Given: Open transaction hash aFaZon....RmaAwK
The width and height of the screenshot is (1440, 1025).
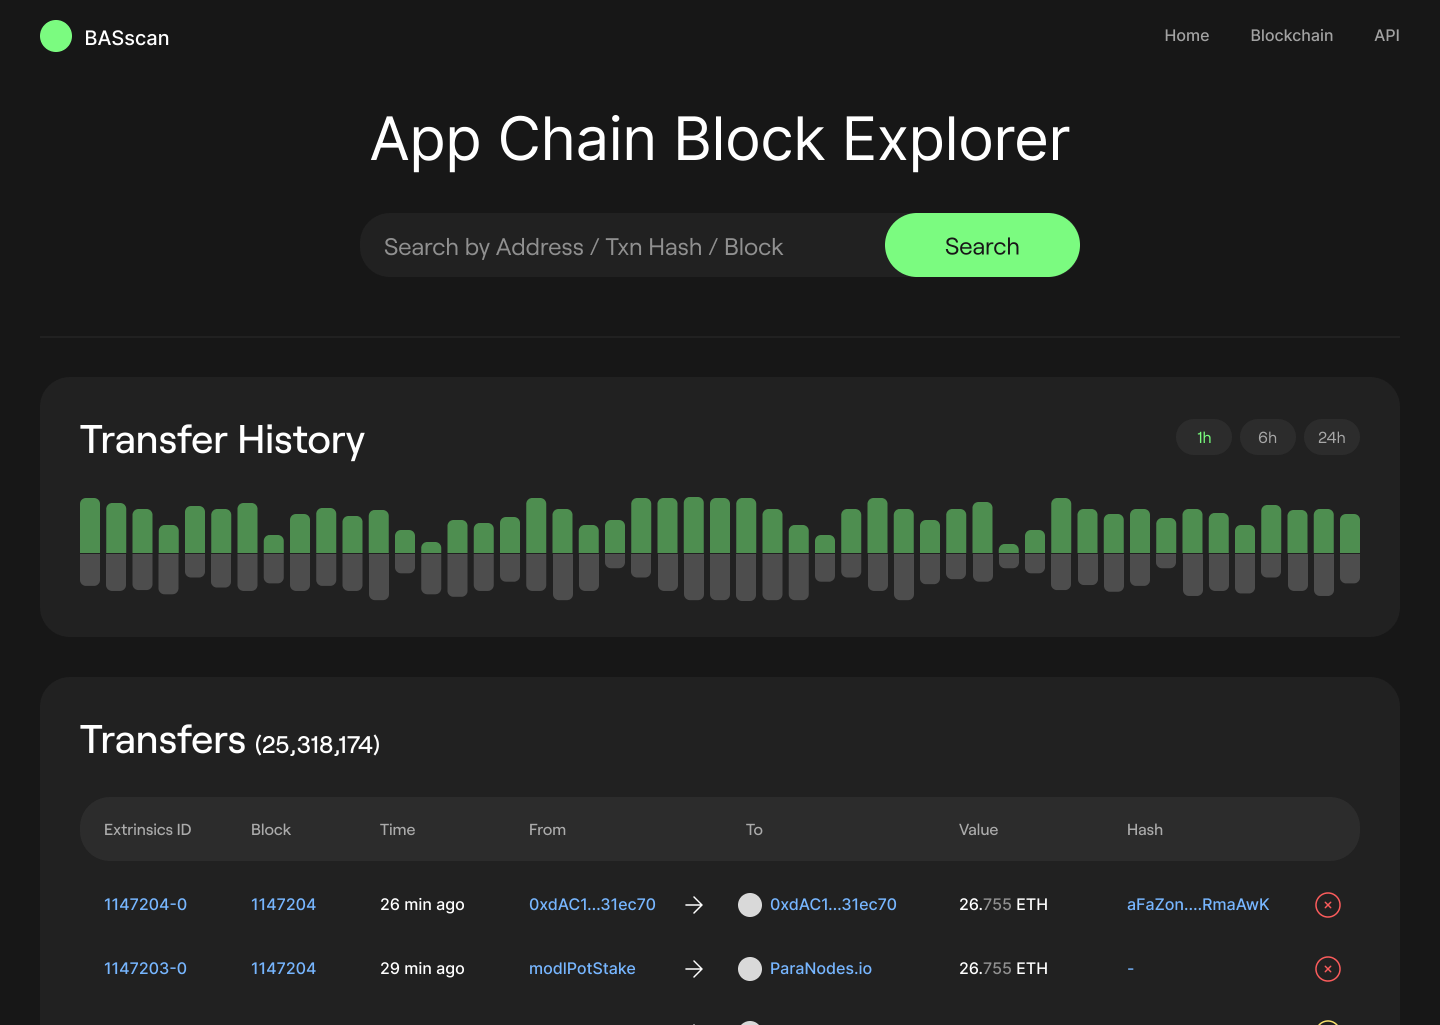Looking at the screenshot, I should pyautogui.click(x=1197, y=905).
